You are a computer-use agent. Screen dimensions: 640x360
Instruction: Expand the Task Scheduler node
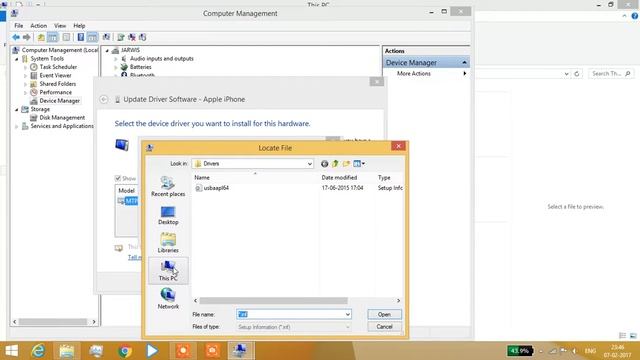(25, 67)
